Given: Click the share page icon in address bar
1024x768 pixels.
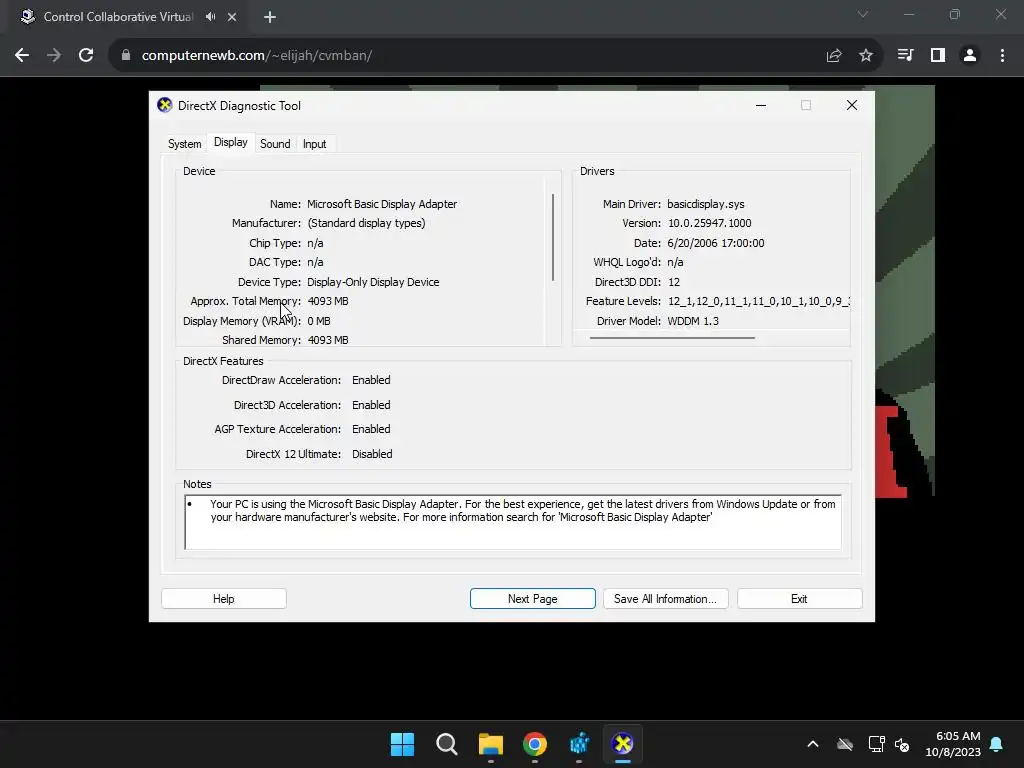Looking at the screenshot, I should pos(834,56).
